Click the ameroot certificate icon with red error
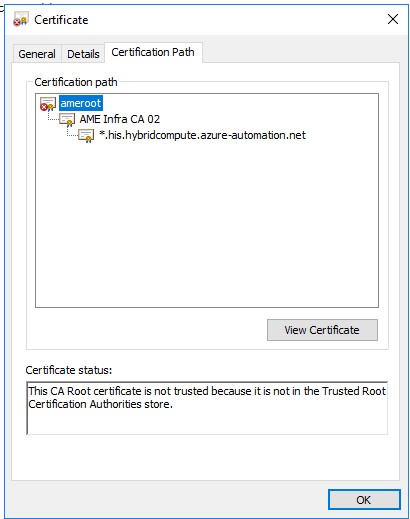 pos(48,103)
